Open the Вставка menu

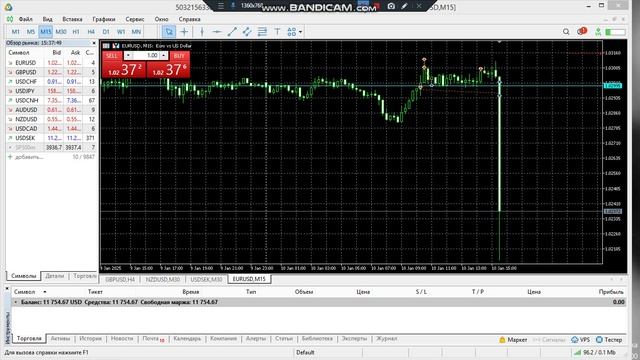72,19
